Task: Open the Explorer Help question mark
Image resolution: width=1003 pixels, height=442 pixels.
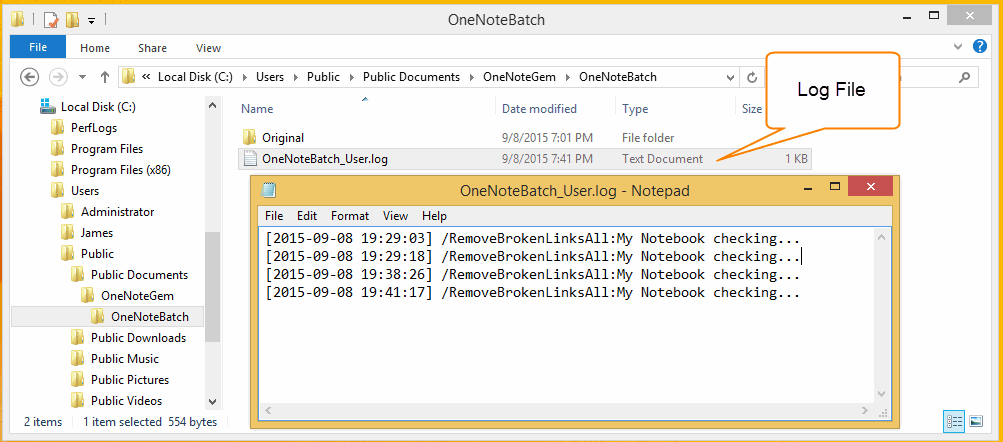Action: (979, 47)
